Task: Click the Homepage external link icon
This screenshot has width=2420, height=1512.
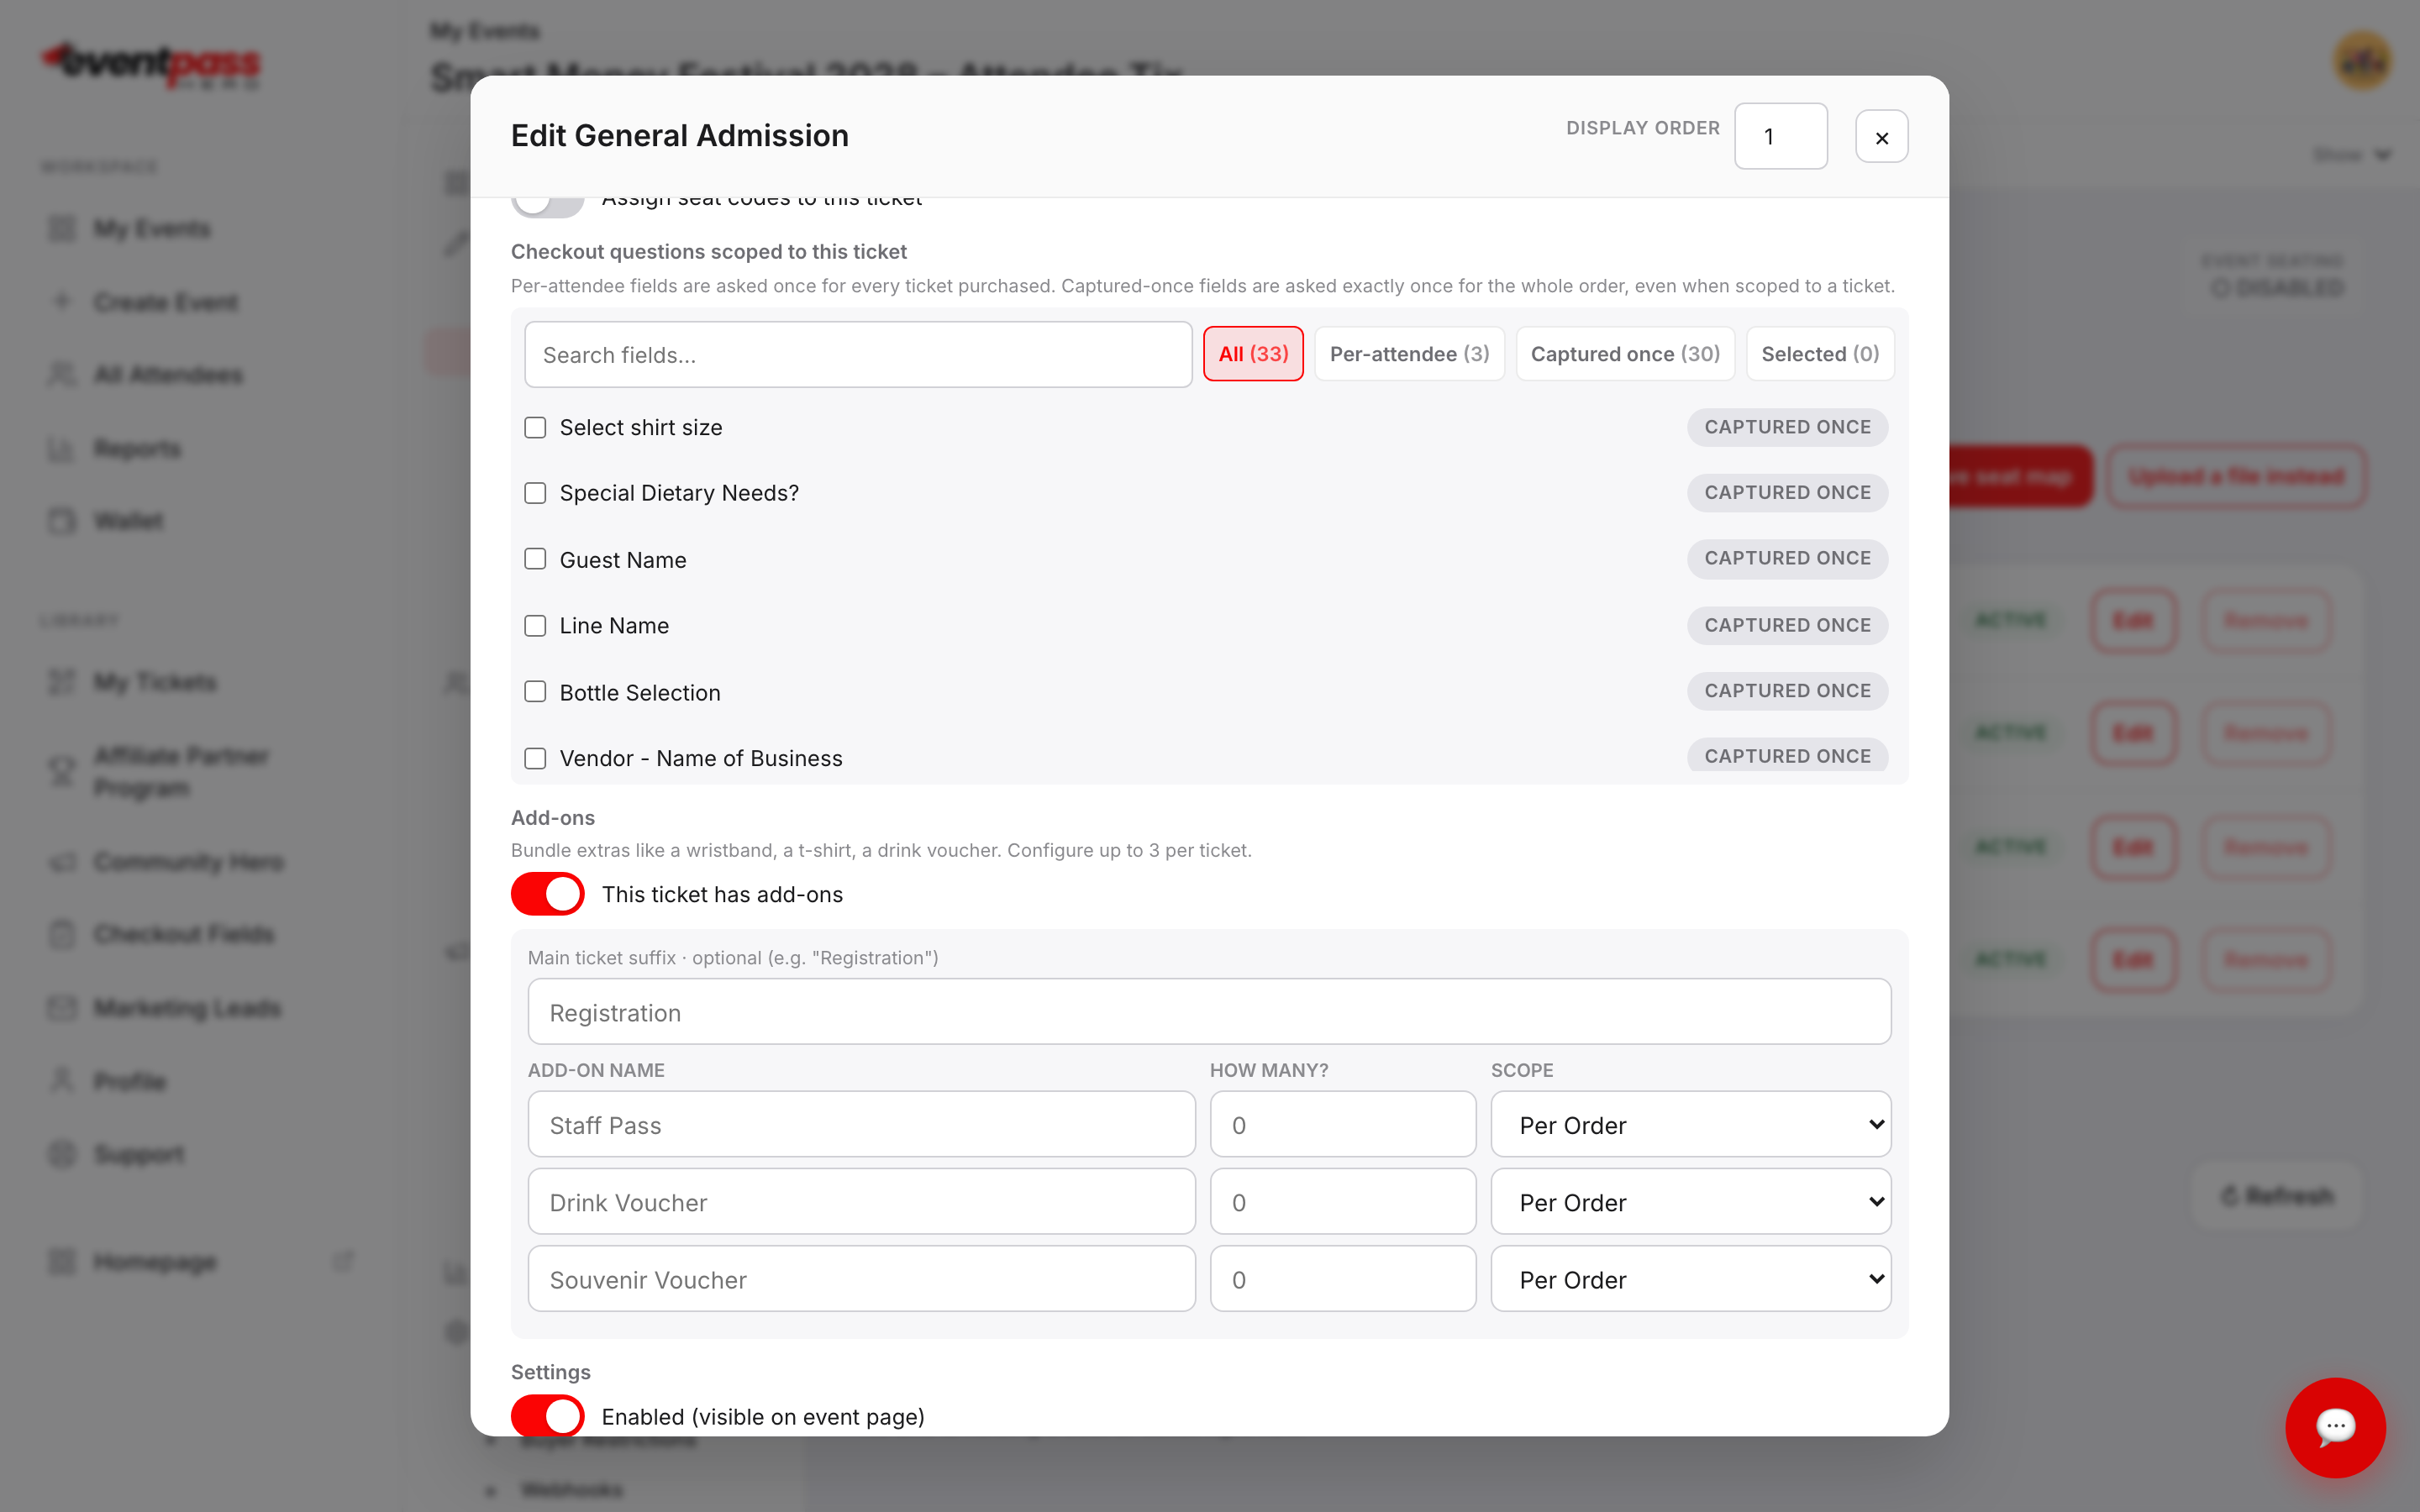Action: click(x=343, y=1261)
